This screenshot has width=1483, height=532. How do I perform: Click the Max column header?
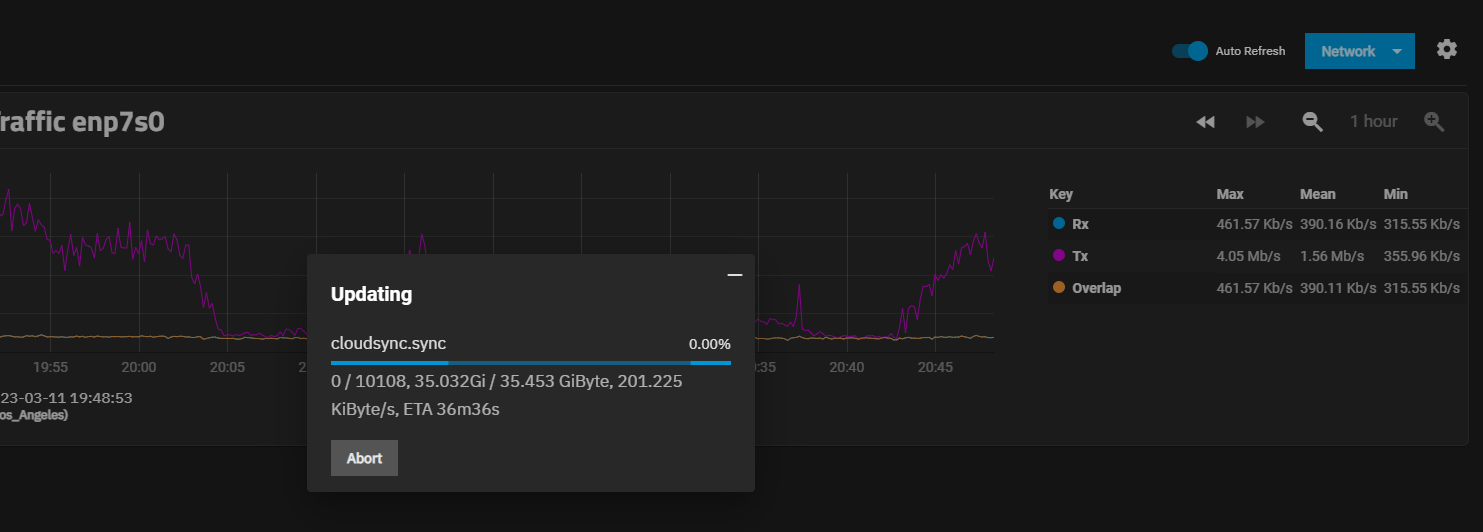pos(1230,194)
